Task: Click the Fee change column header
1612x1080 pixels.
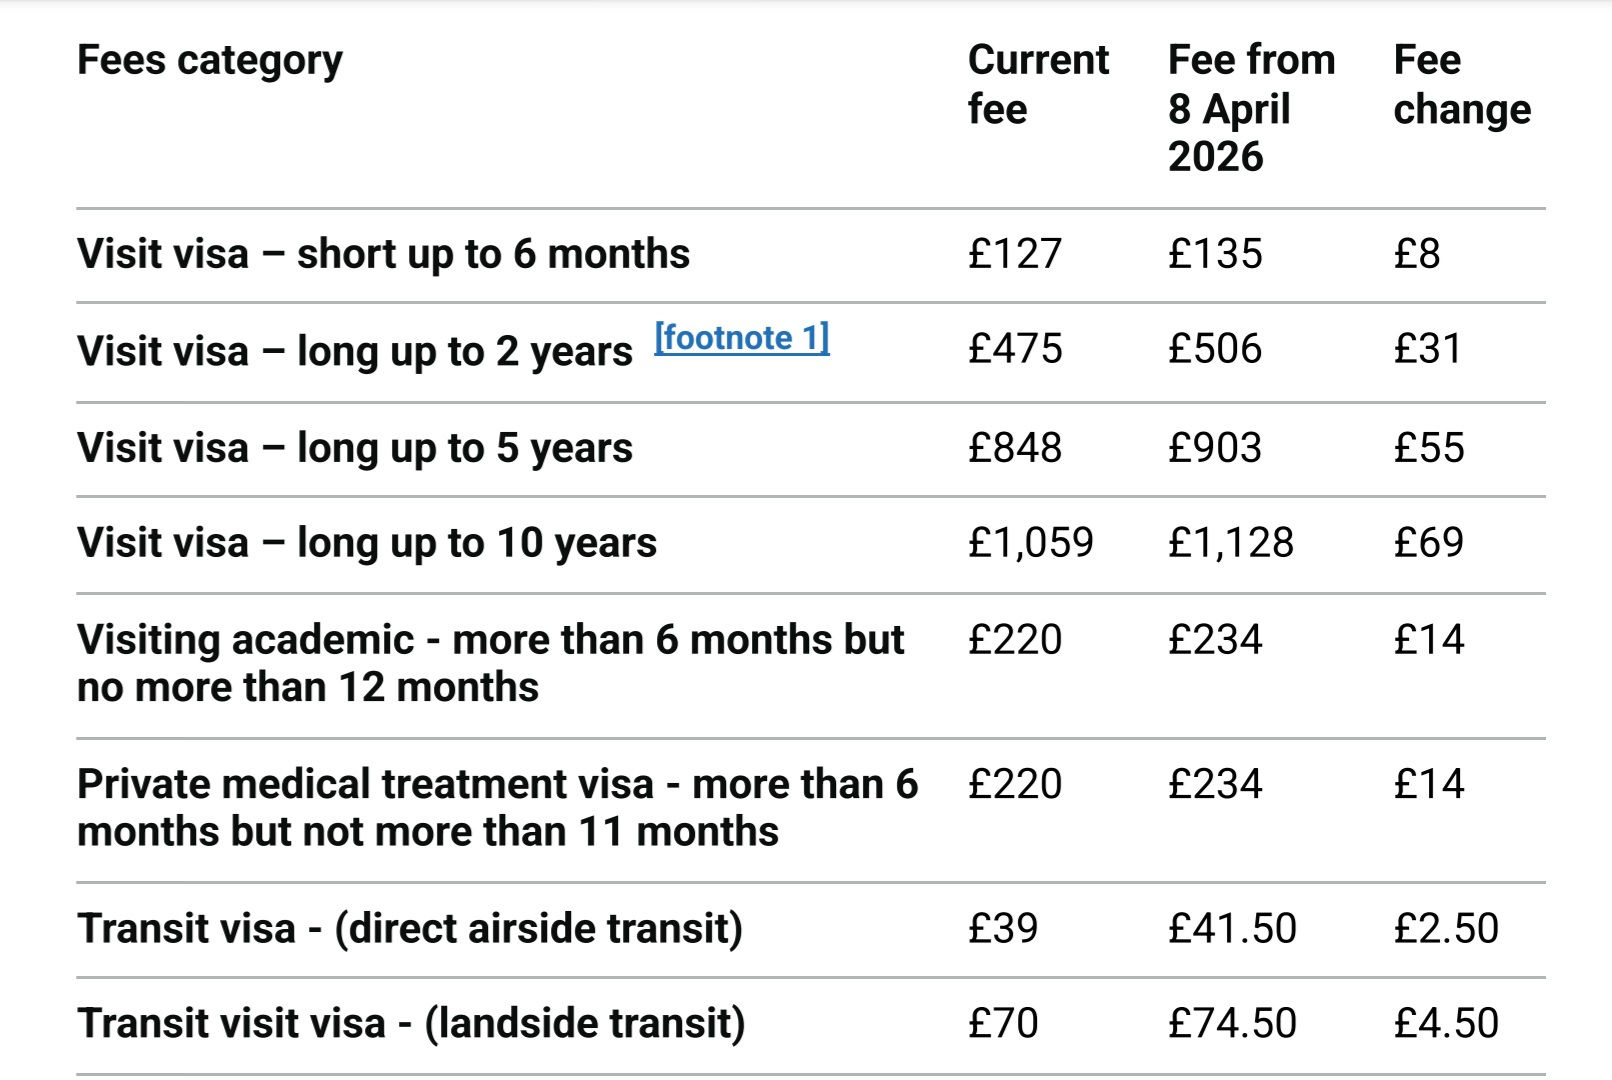Action: pos(1461,84)
